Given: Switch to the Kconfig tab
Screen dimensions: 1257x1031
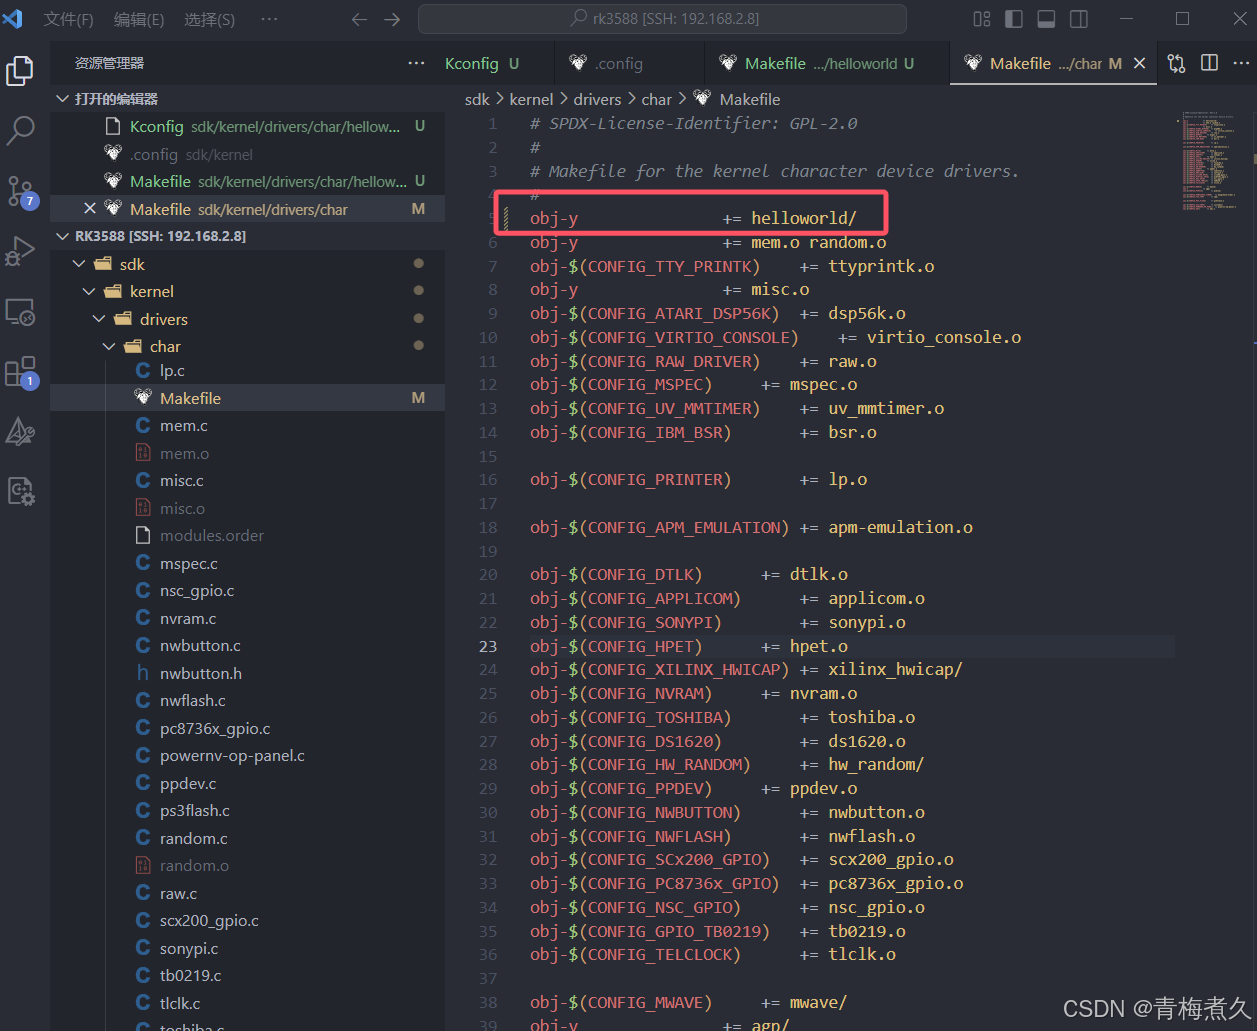Looking at the screenshot, I should (x=472, y=63).
